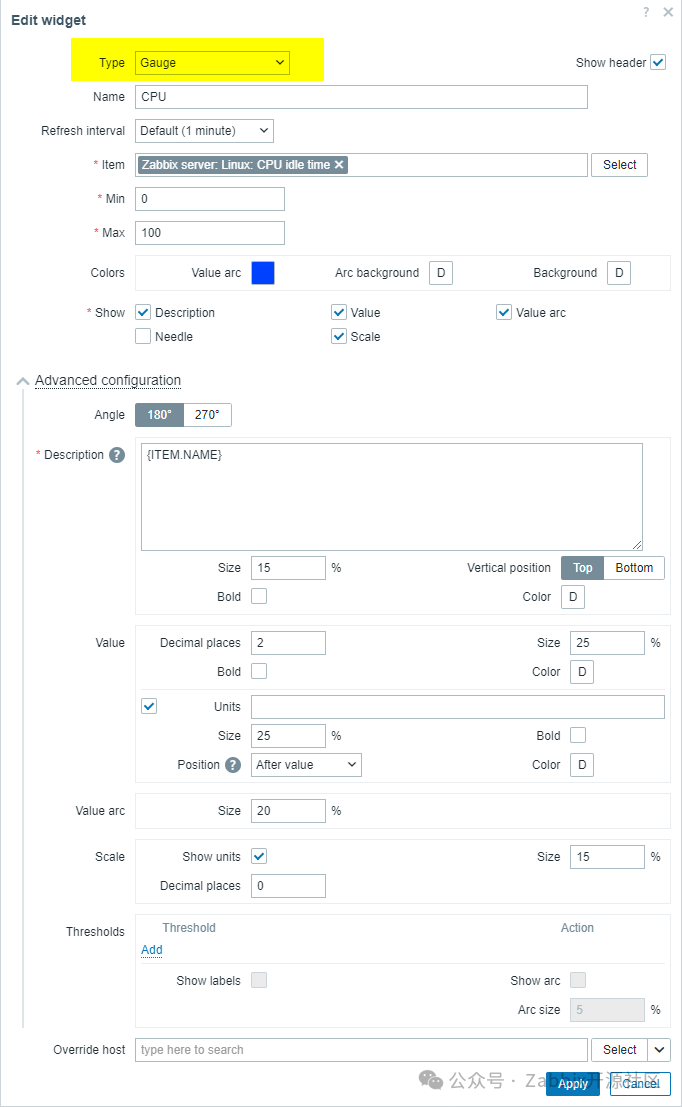682x1107 pixels.
Task: Open Units Position dropdown After value
Action: point(306,765)
